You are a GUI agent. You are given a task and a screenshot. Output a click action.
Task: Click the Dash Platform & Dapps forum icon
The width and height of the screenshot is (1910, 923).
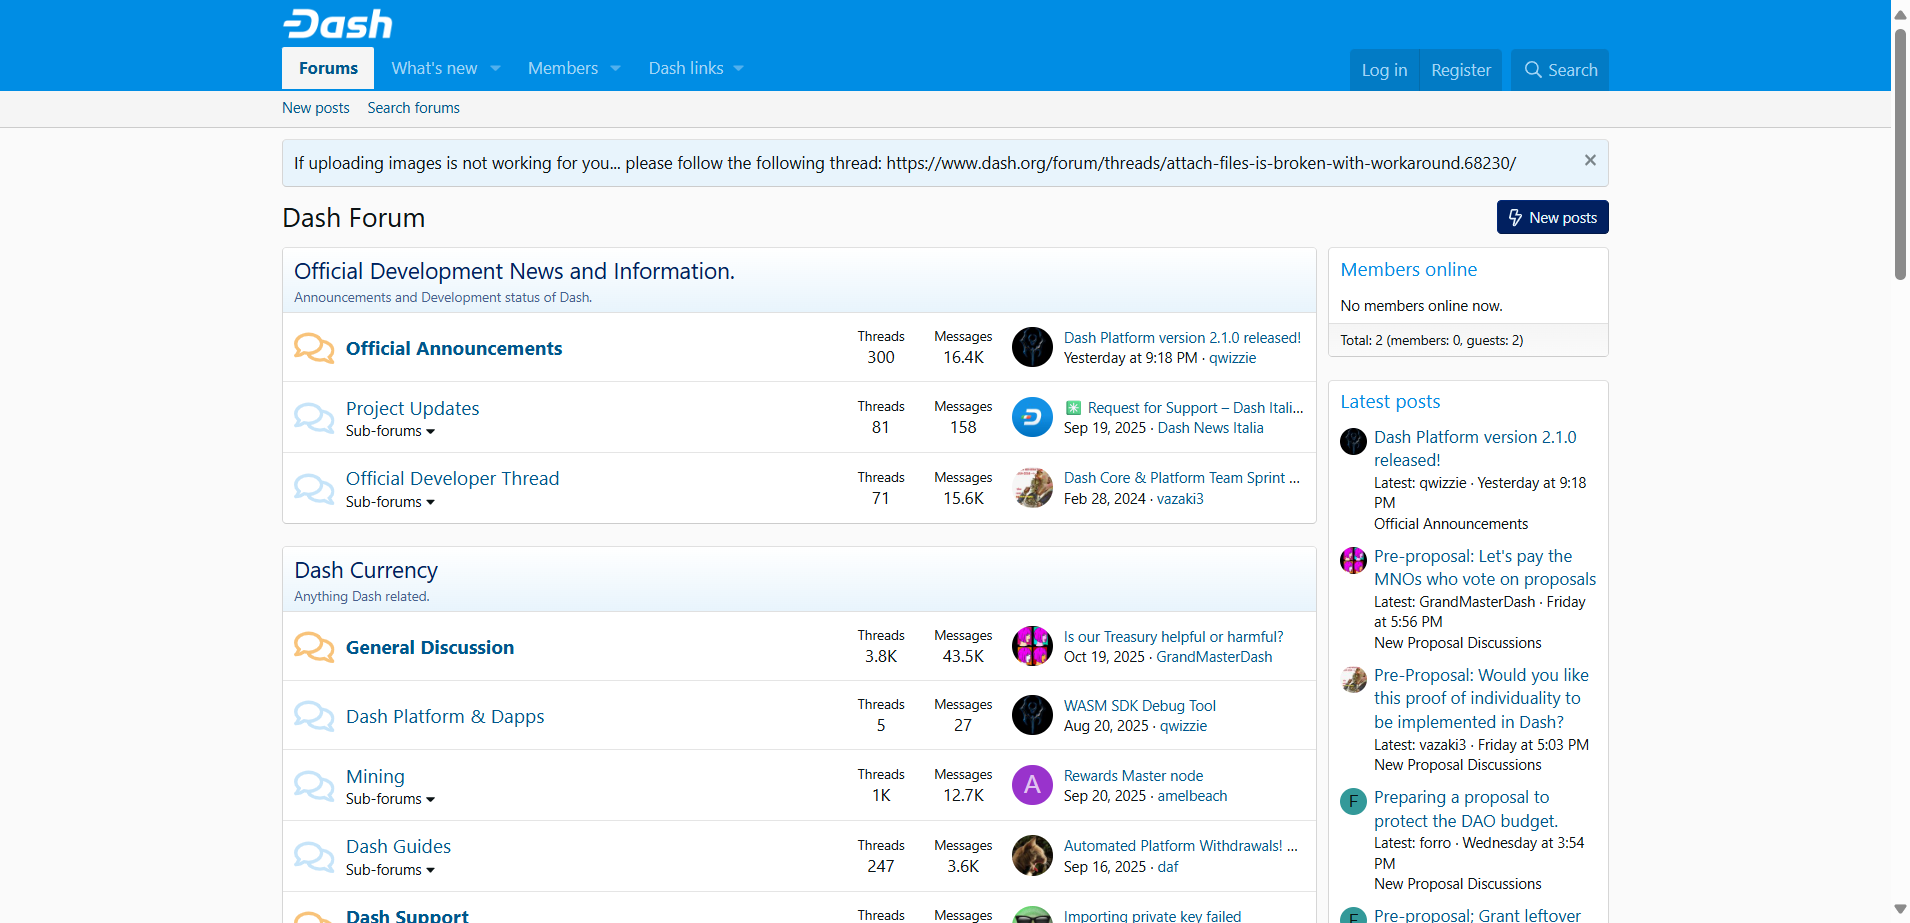click(314, 716)
